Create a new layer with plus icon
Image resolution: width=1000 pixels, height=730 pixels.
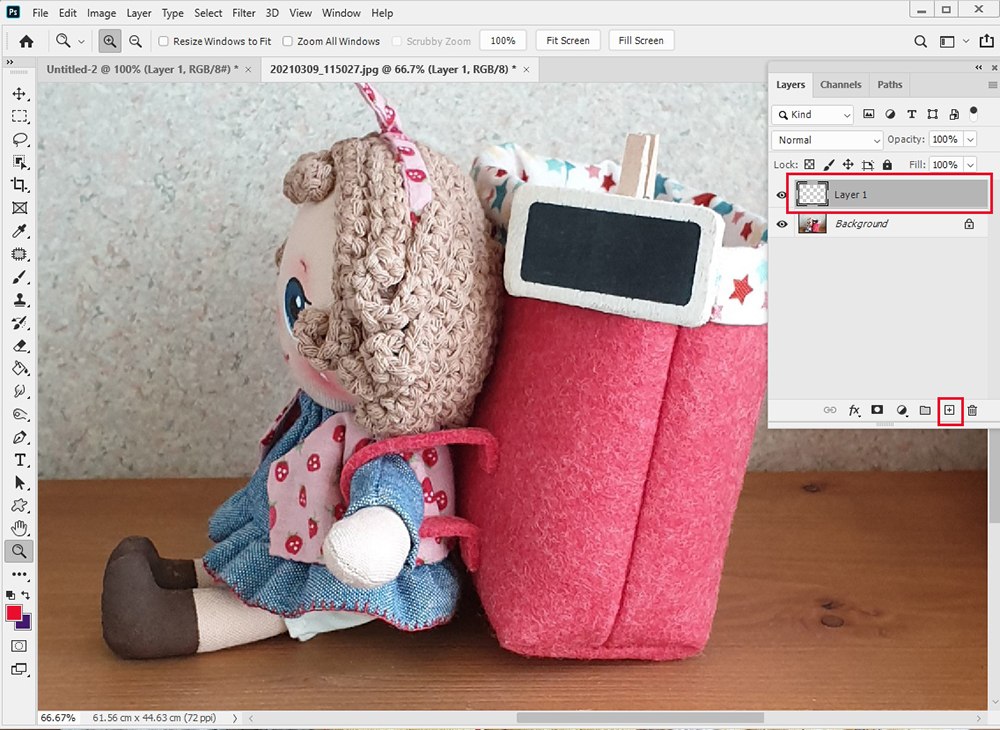coord(949,410)
